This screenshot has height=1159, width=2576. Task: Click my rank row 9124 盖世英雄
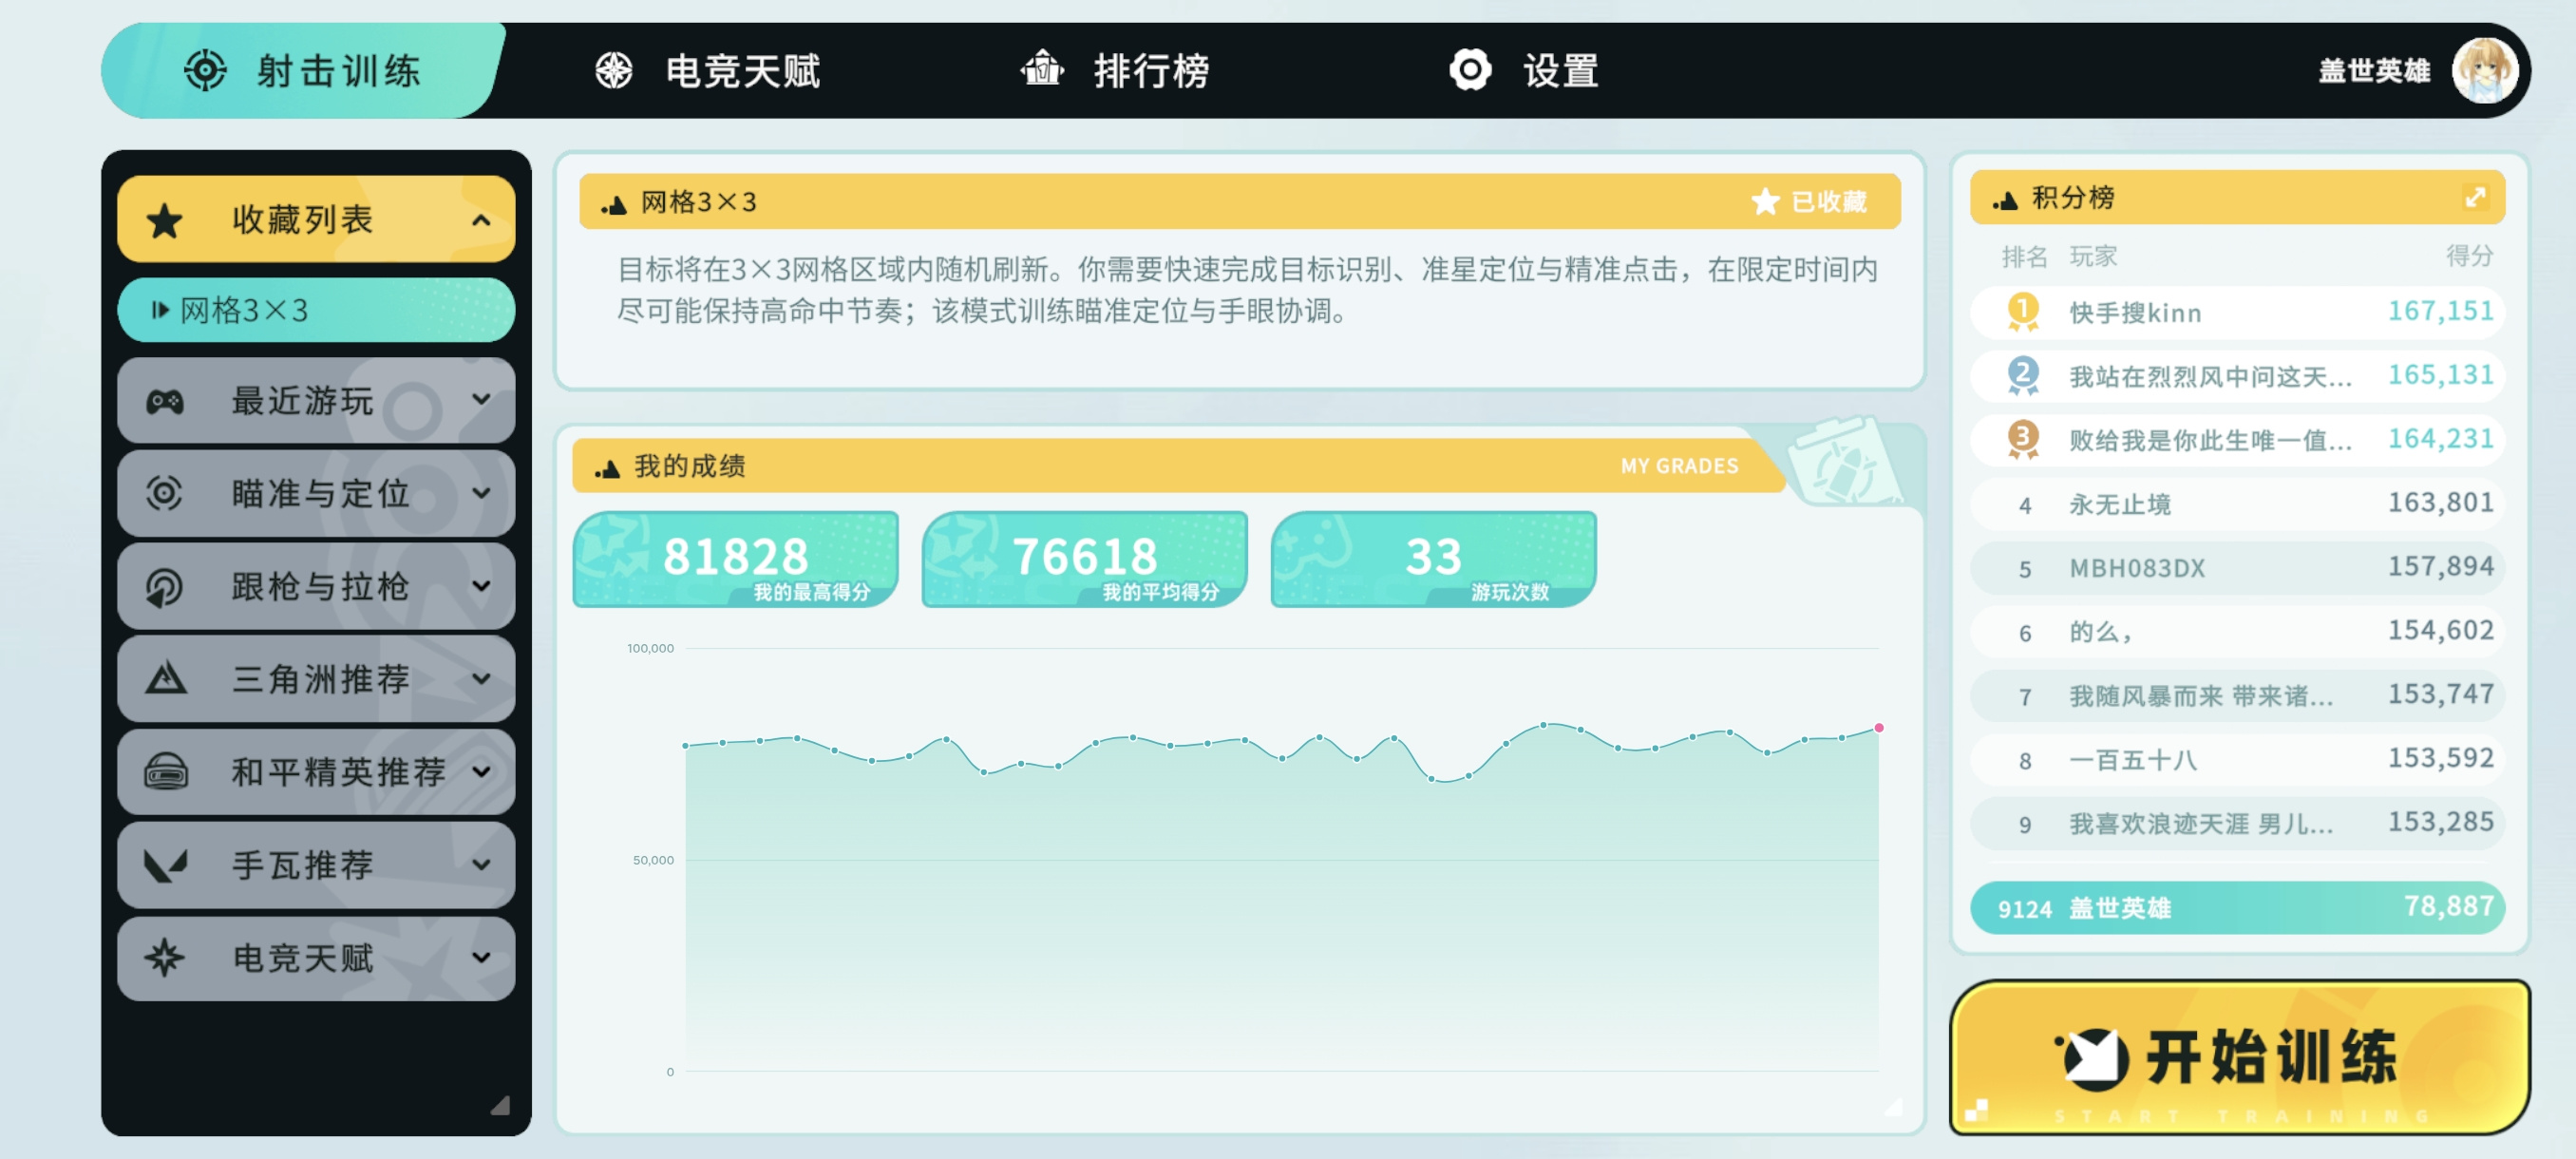point(2238,908)
